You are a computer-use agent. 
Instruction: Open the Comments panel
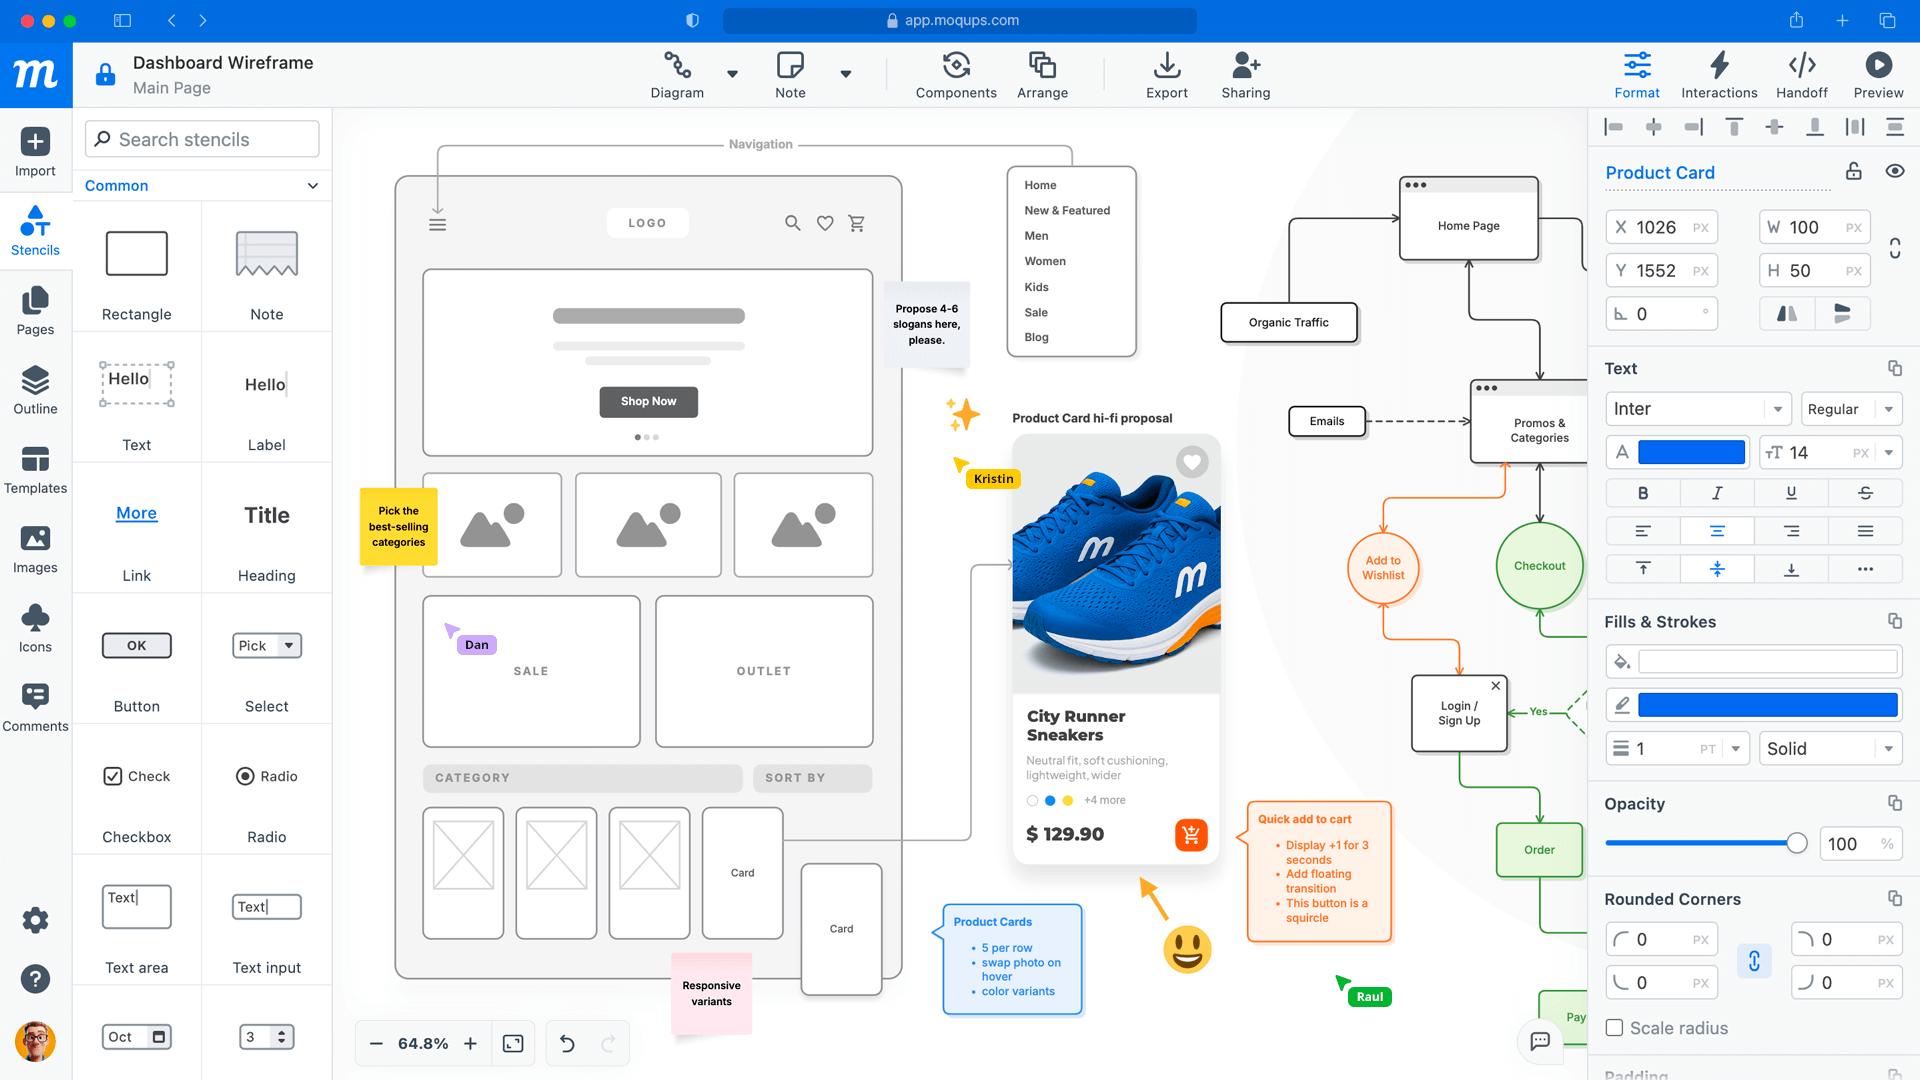click(x=35, y=708)
